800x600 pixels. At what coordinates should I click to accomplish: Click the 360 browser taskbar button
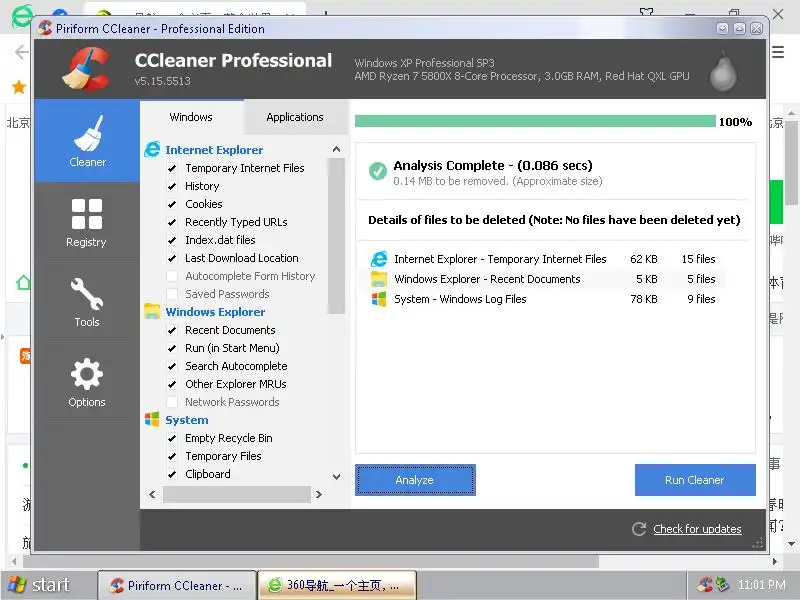(337, 585)
